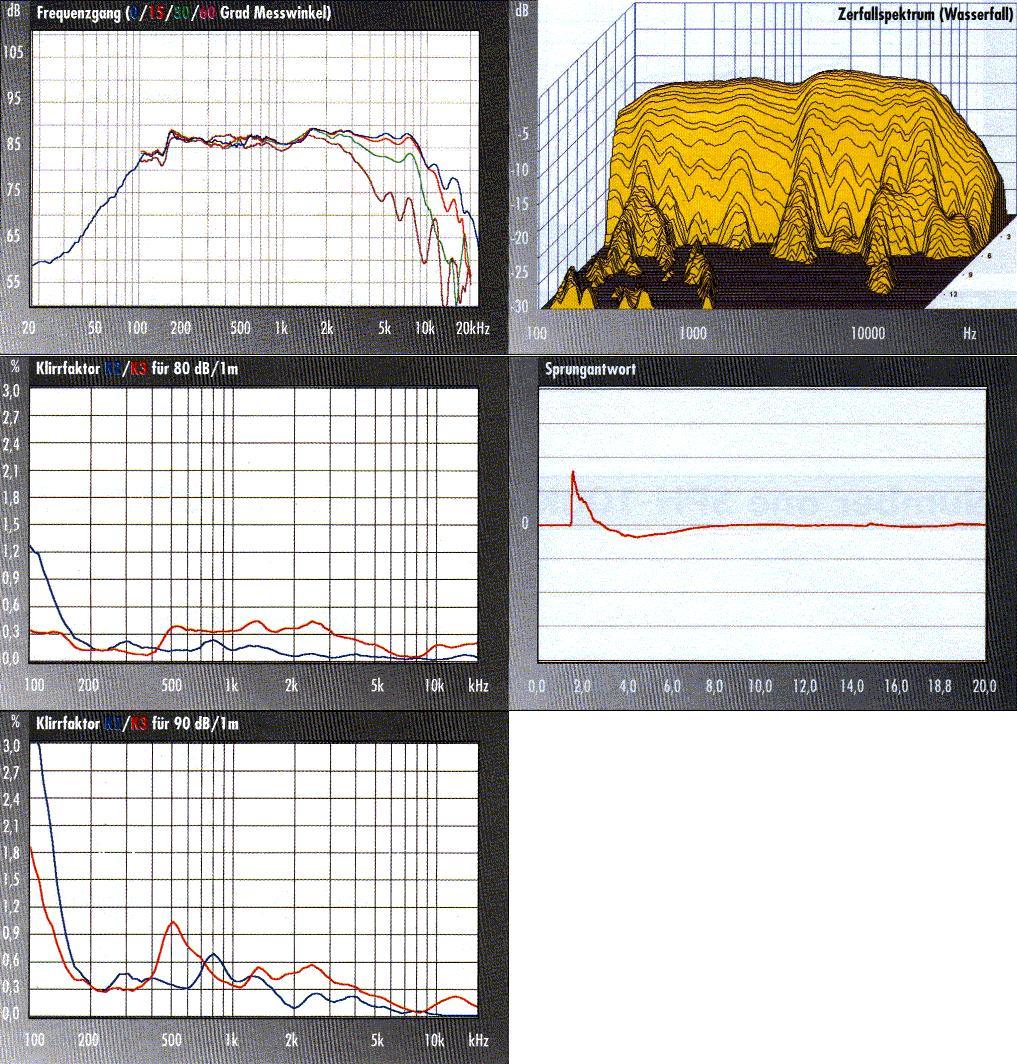1017x1064 pixels.
Task: Click the 1000 label under the waterfall plot
Action: [693, 333]
